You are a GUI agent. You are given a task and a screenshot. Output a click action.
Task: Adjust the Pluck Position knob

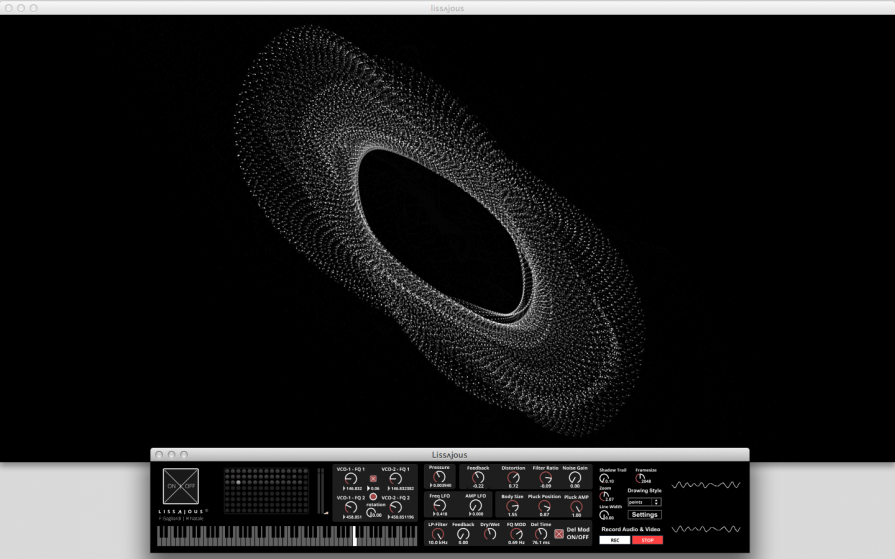click(x=544, y=506)
